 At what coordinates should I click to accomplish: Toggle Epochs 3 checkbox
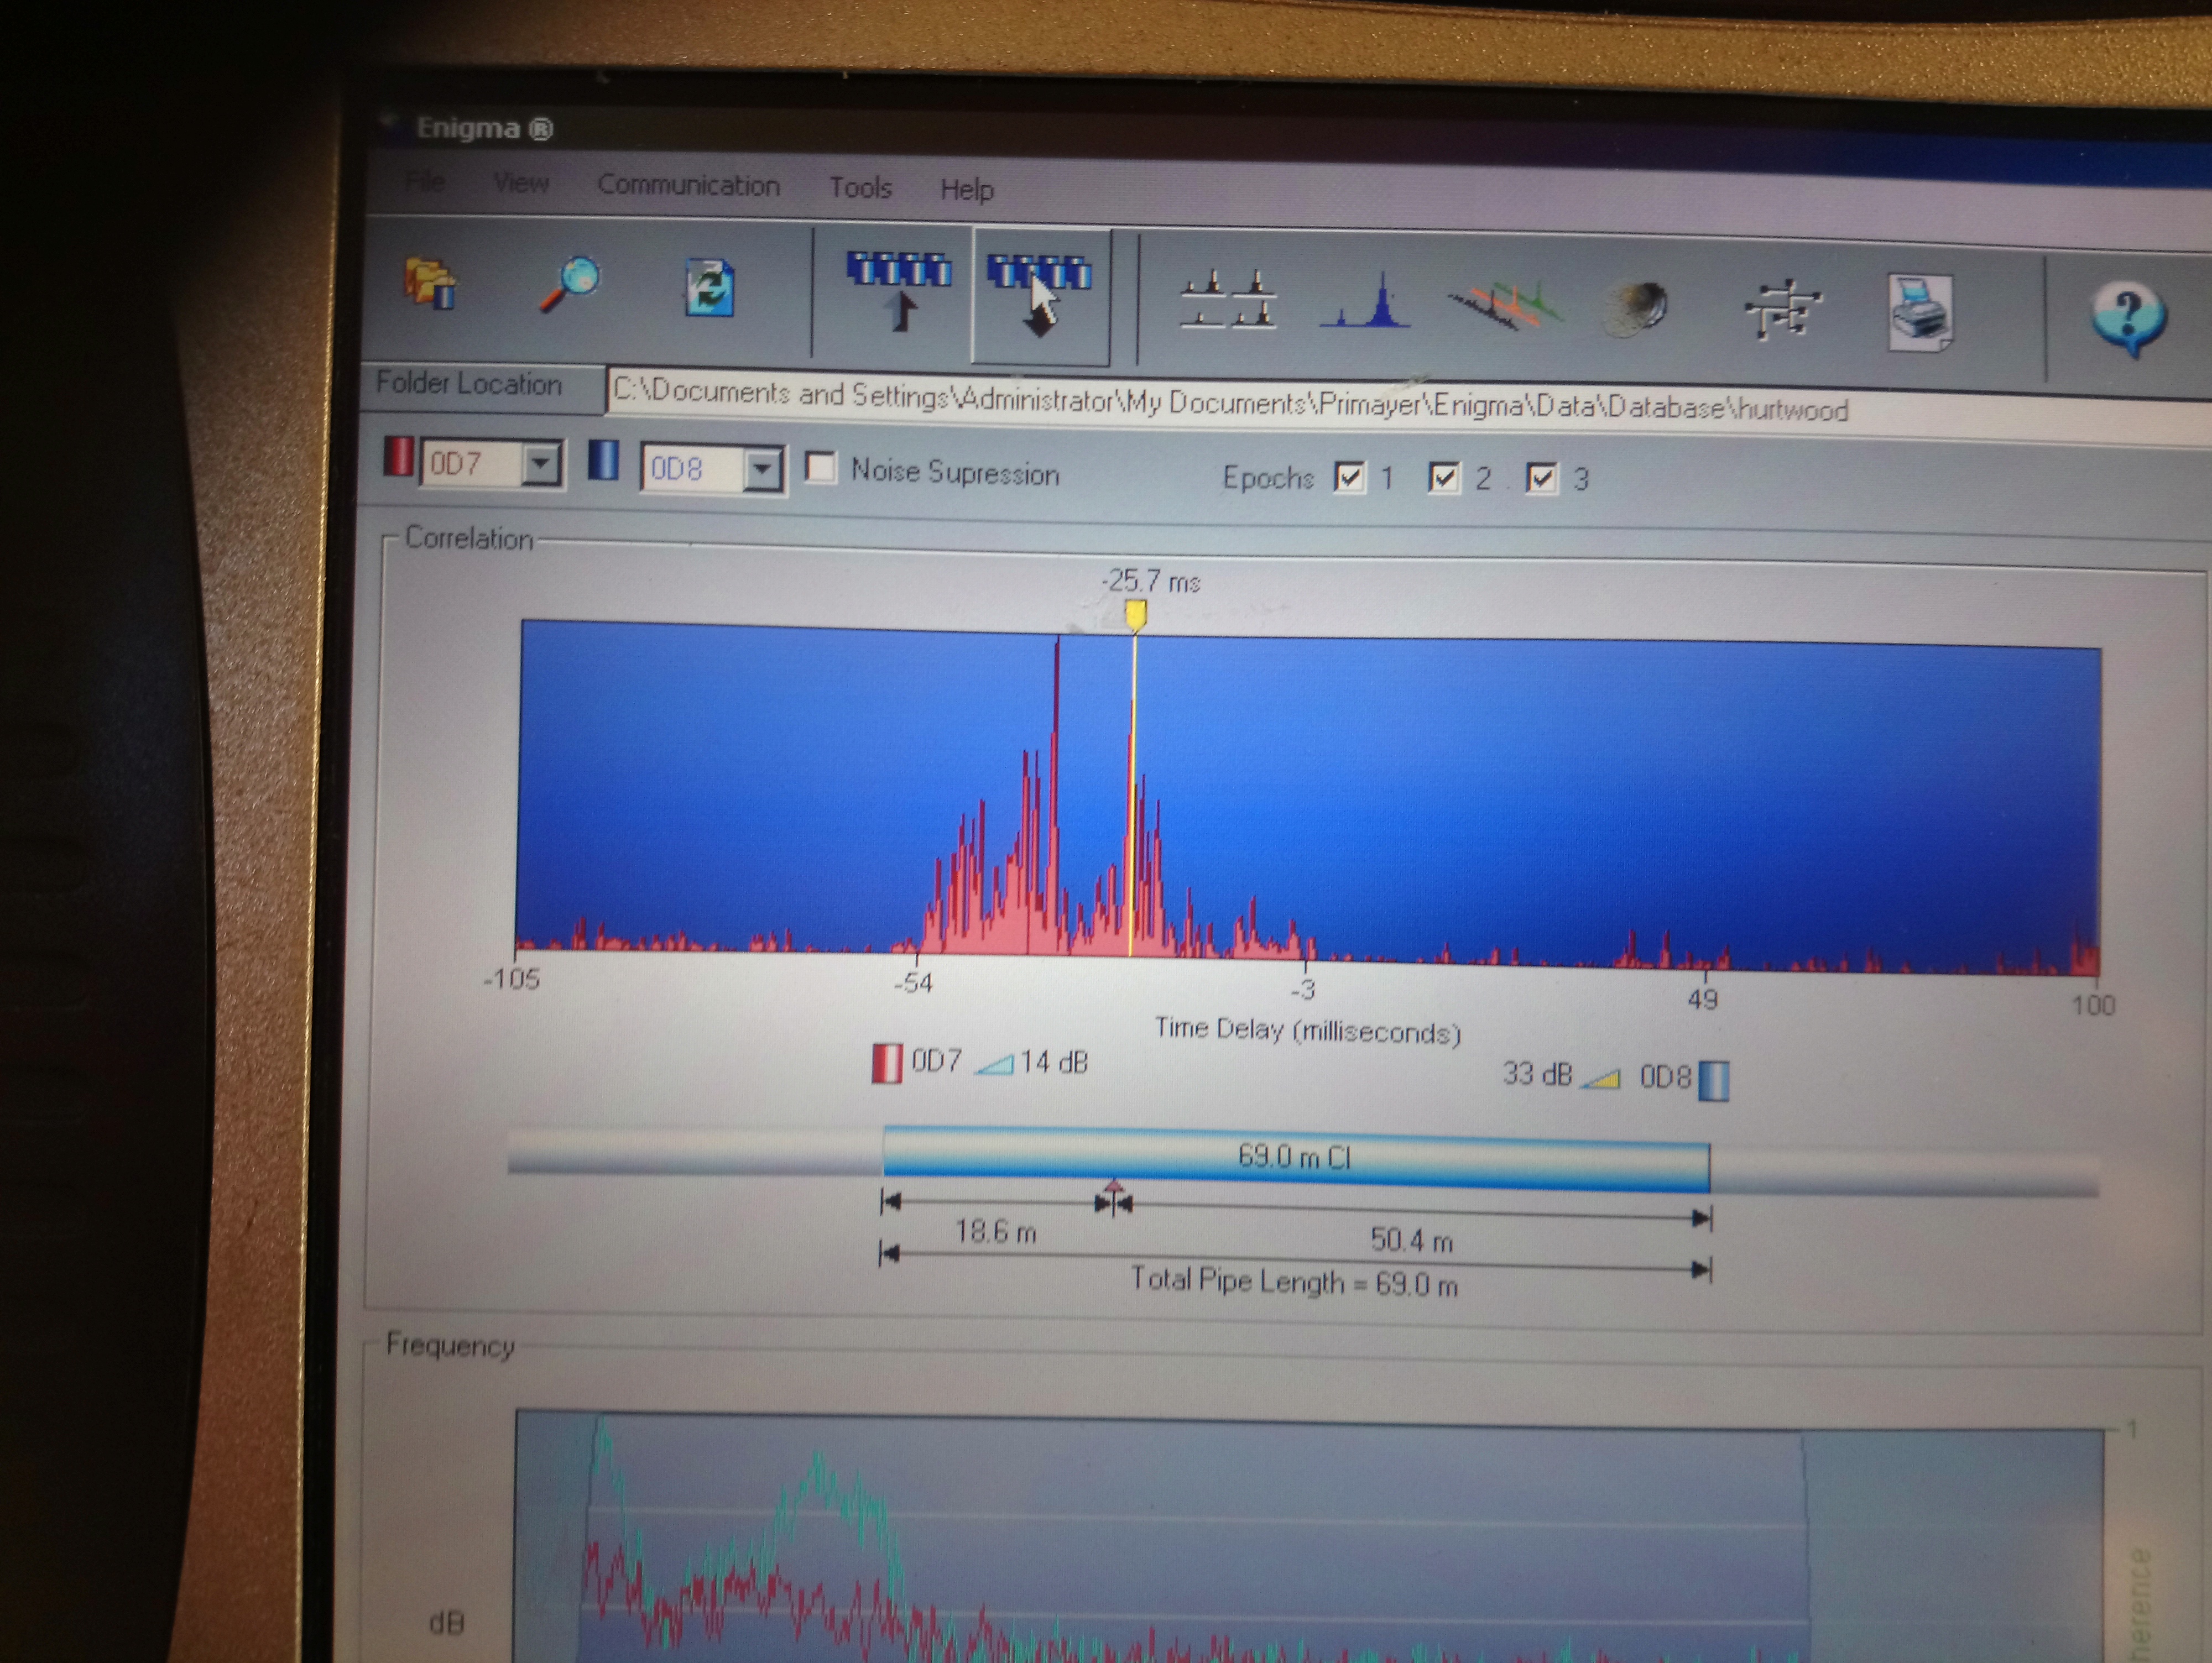click(x=1542, y=479)
